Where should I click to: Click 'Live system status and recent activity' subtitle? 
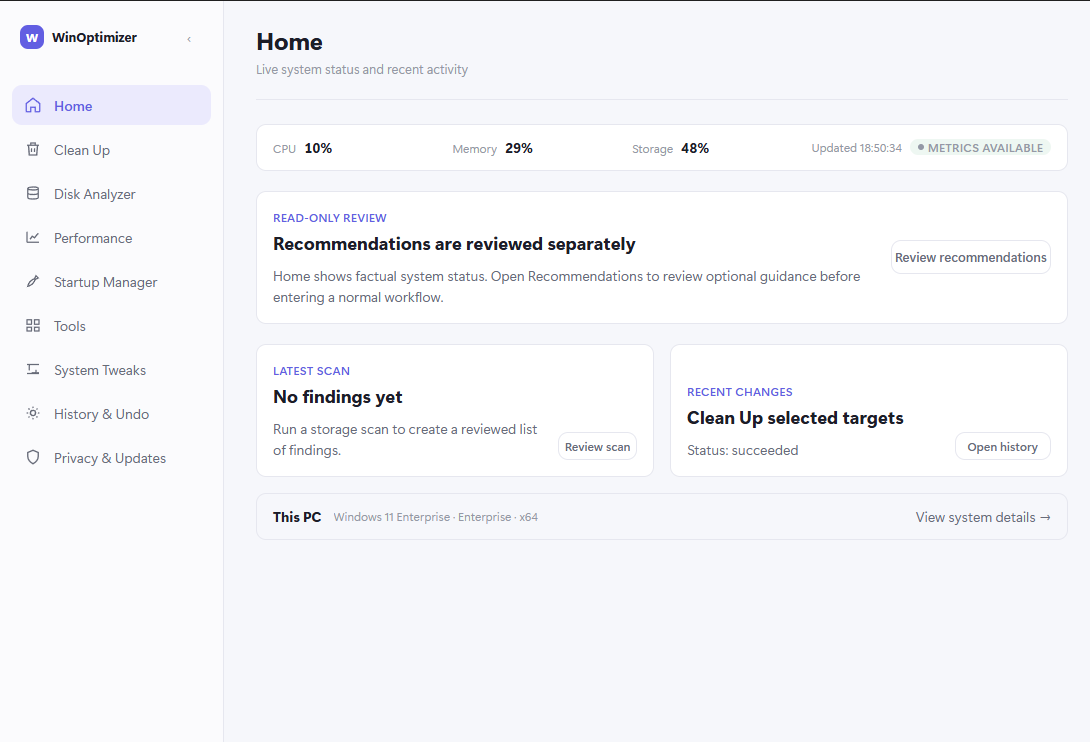pyautogui.click(x=362, y=70)
